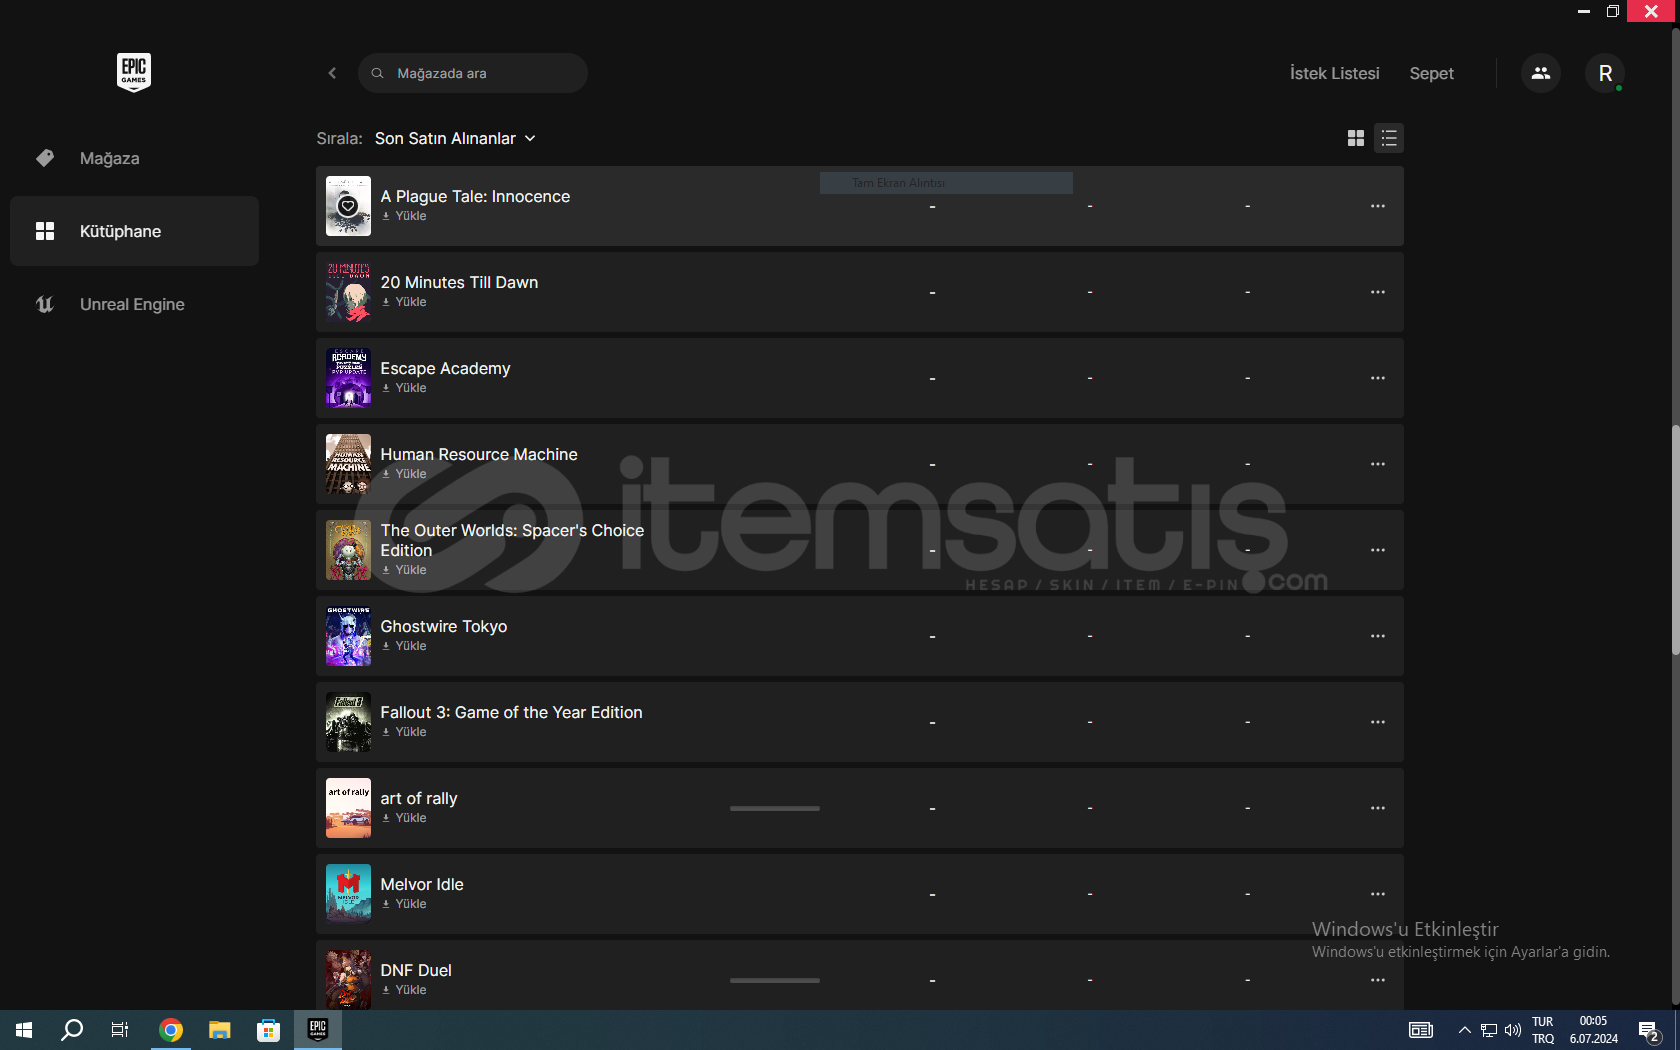
Task: Switch library to list view
Action: [1389, 138]
